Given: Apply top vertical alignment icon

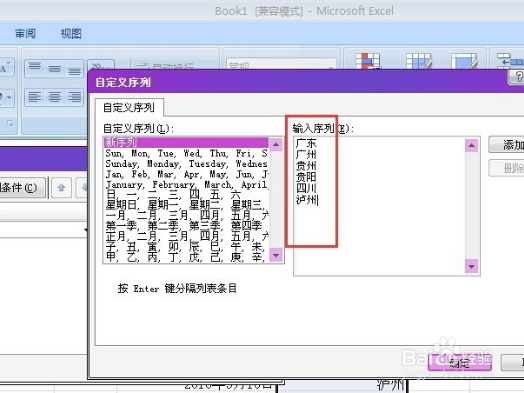Looking at the screenshot, I should coord(35,69).
